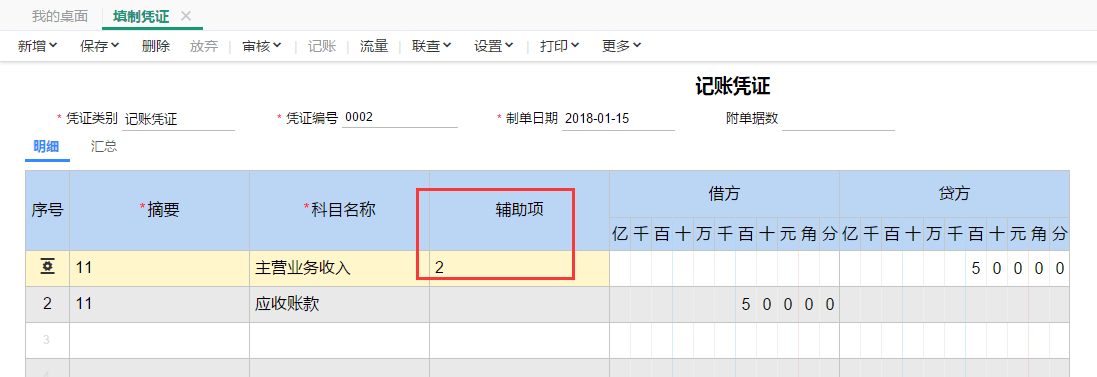
Task: Click 摘要 cell of 主营业务收入 row
Action: point(160,268)
